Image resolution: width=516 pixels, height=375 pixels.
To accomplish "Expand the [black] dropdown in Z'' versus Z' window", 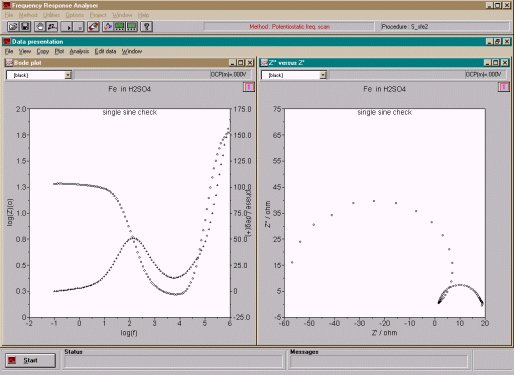I will point(323,75).
